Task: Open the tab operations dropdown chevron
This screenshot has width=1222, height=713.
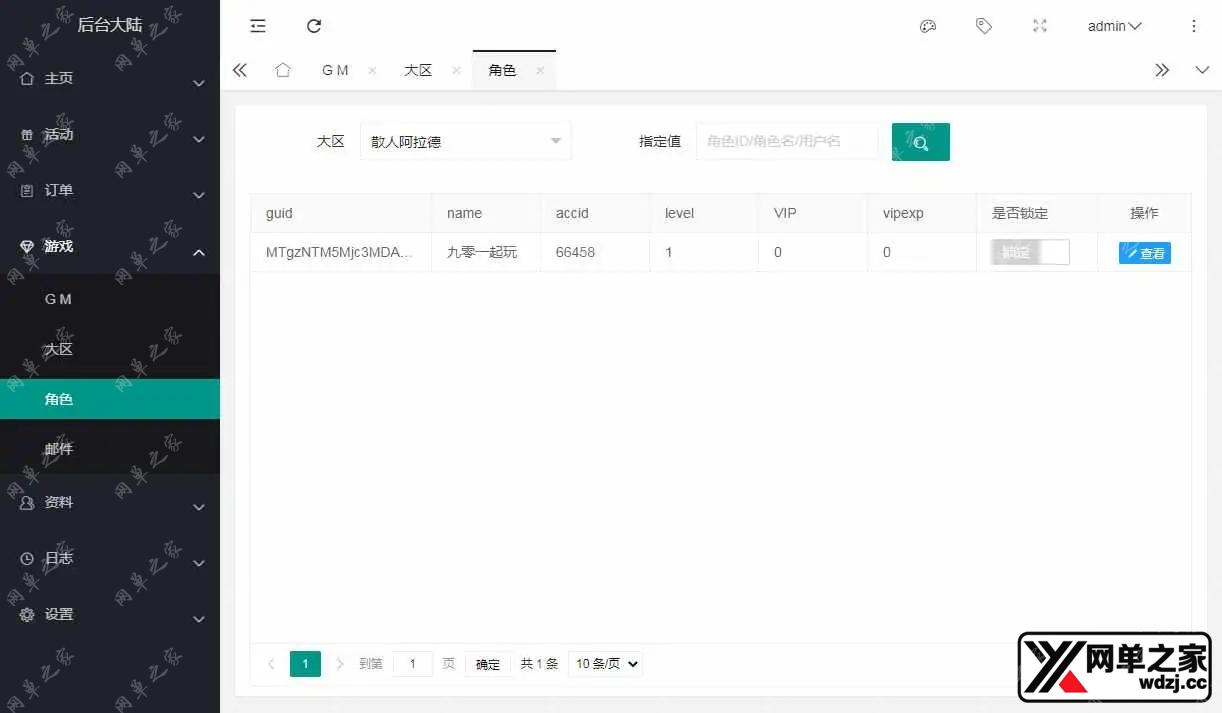Action: pyautogui.click(x=1202, y=70)
